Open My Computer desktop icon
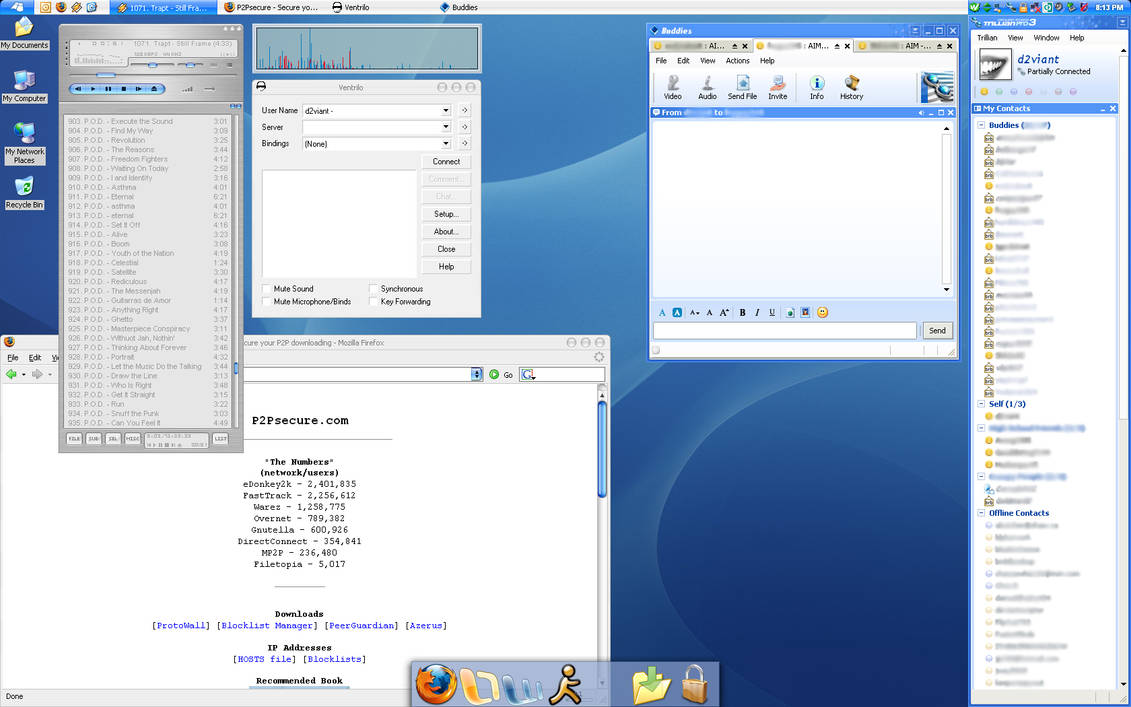The width and height of the screenshot is (1131, 707). (25, 87)
